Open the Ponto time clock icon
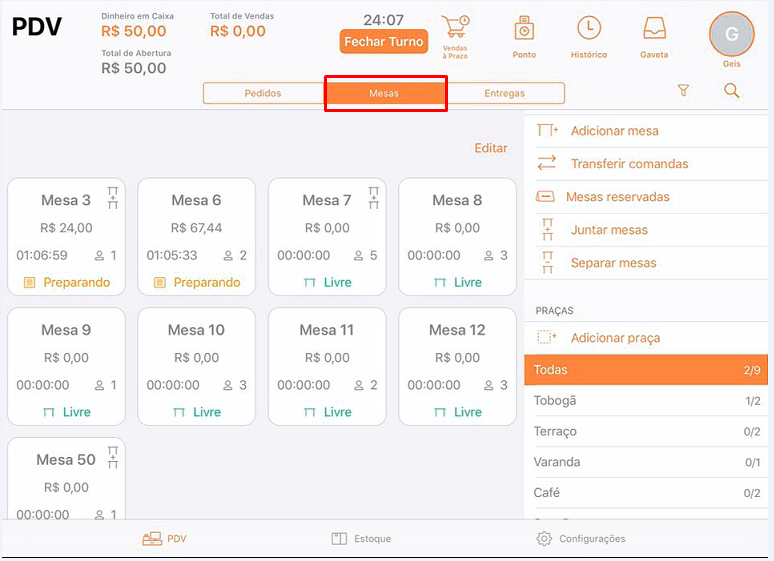The image size is (774, 561). (x=524, y=28)
